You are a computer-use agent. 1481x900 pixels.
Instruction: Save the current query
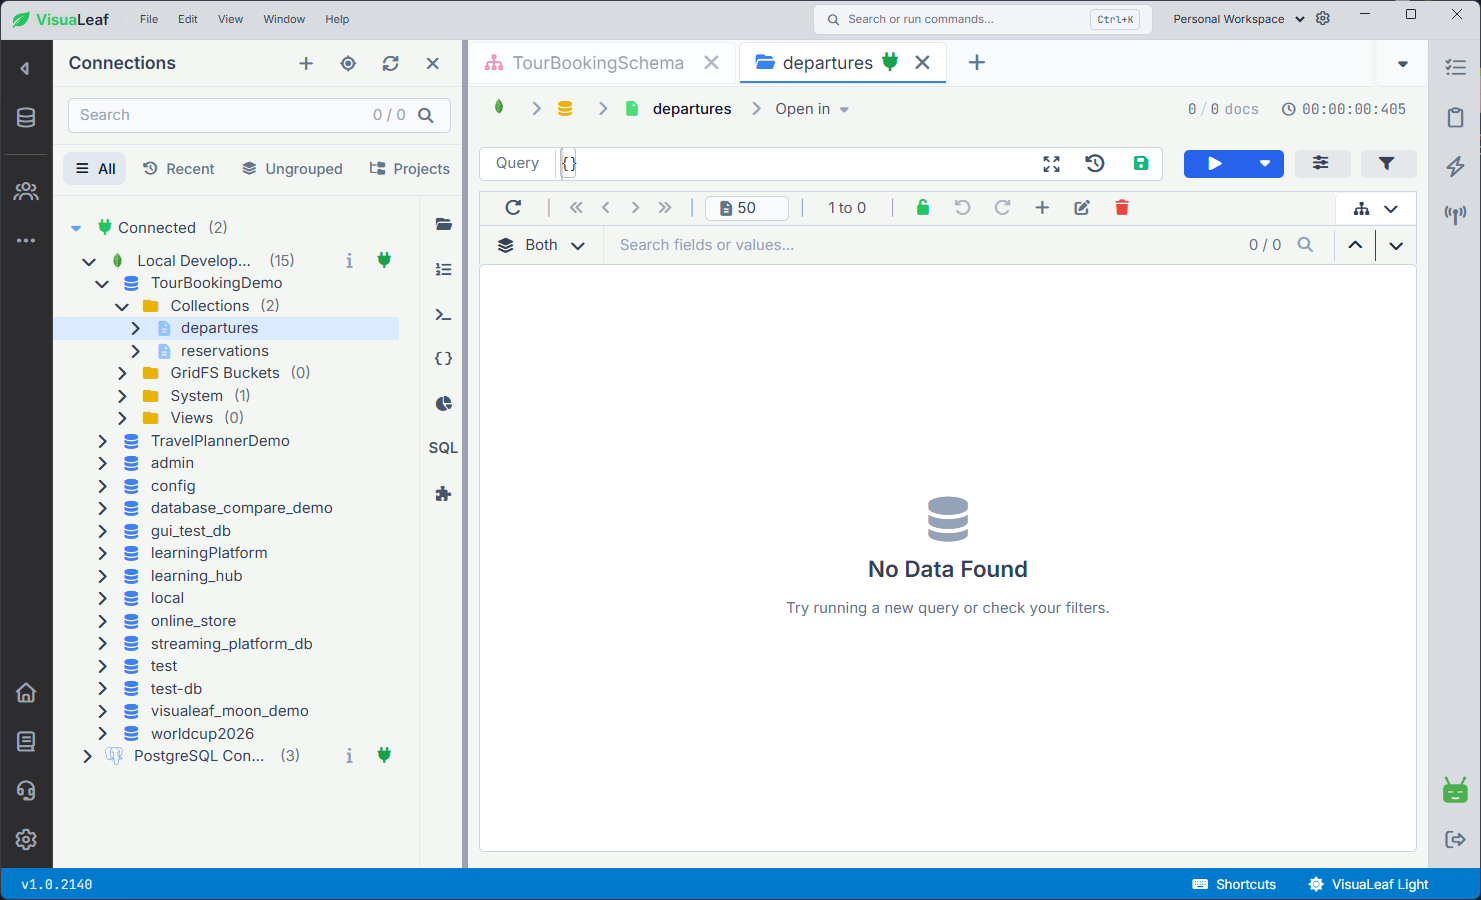click(1141, 163)
